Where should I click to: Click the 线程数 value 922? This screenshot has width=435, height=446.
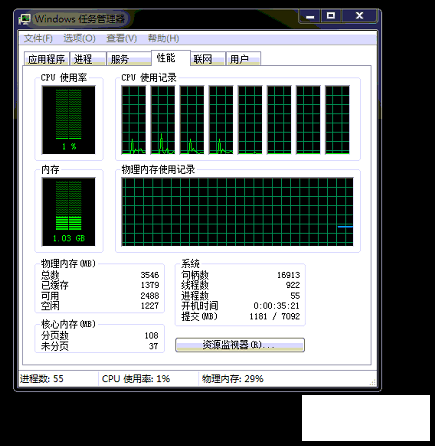pos(293,285)
